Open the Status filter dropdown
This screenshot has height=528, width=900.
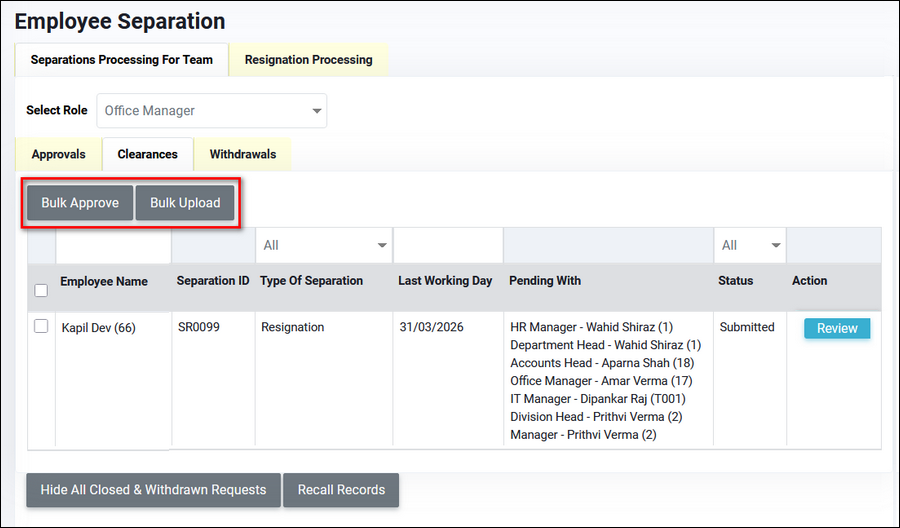pyautogui.click(x=750, y=245)
